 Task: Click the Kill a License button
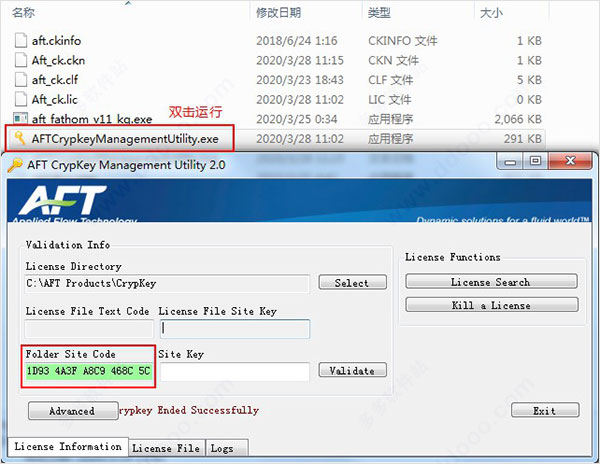pyautogui.click(x=491, y=305)
